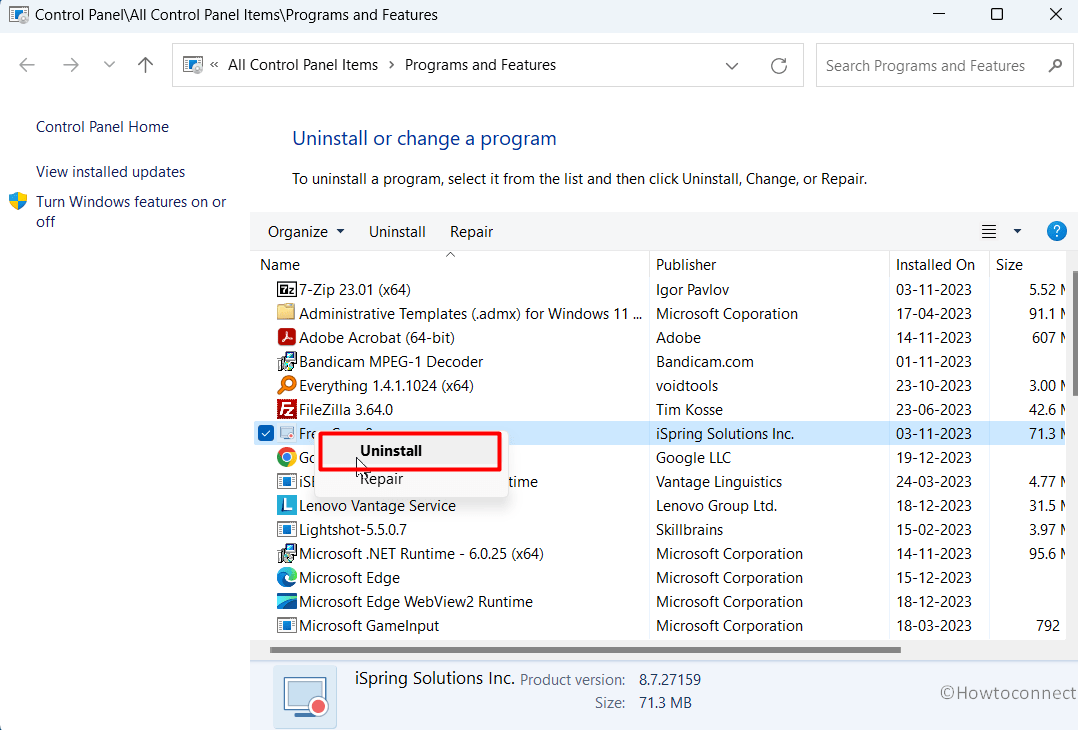Click Repair in the toolbar
Viewport: 1078px width, 730px height.
pos(471,232)
